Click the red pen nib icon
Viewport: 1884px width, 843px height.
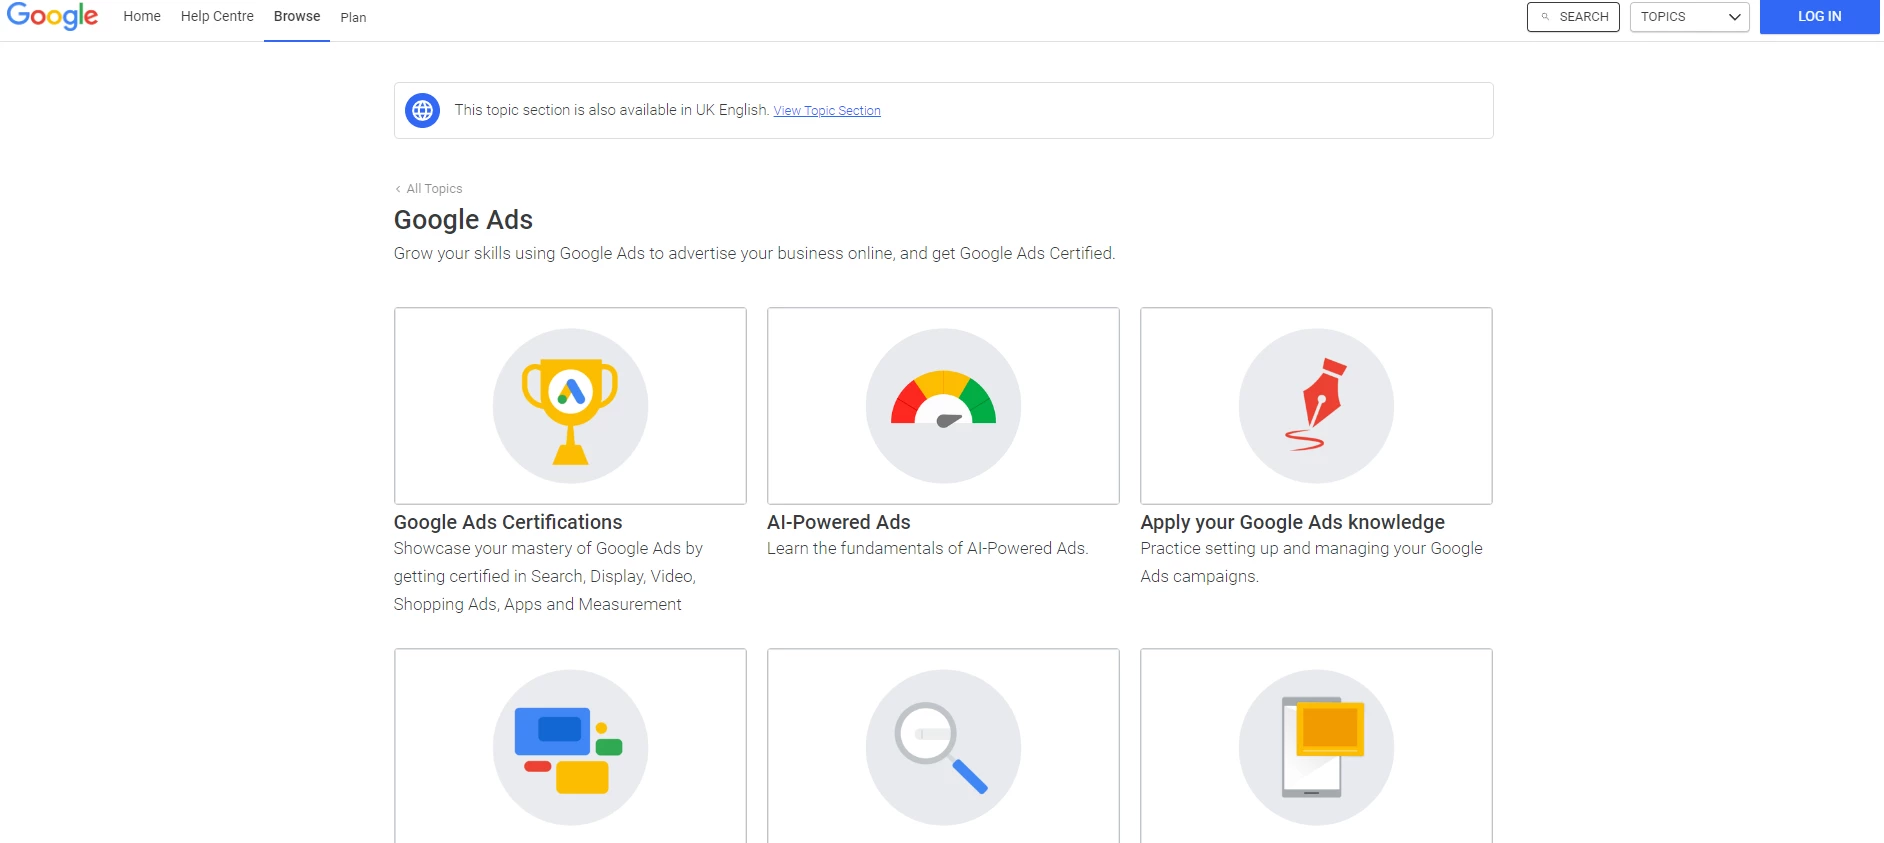pos(1316,406)
